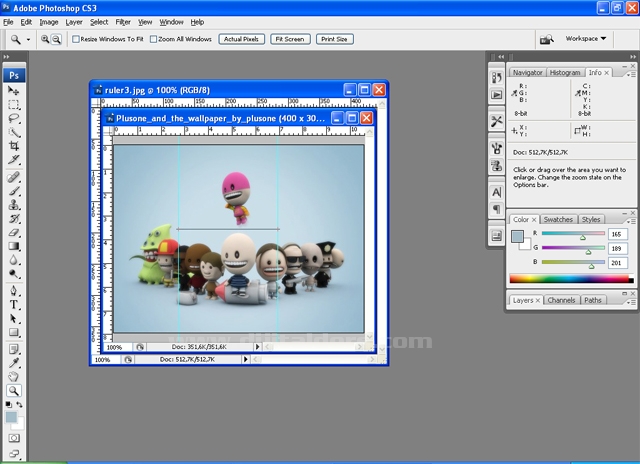This screenshot has height=464, width=640.
Task: Click the Zoom Out mode icon
Action: pos(56,39)
